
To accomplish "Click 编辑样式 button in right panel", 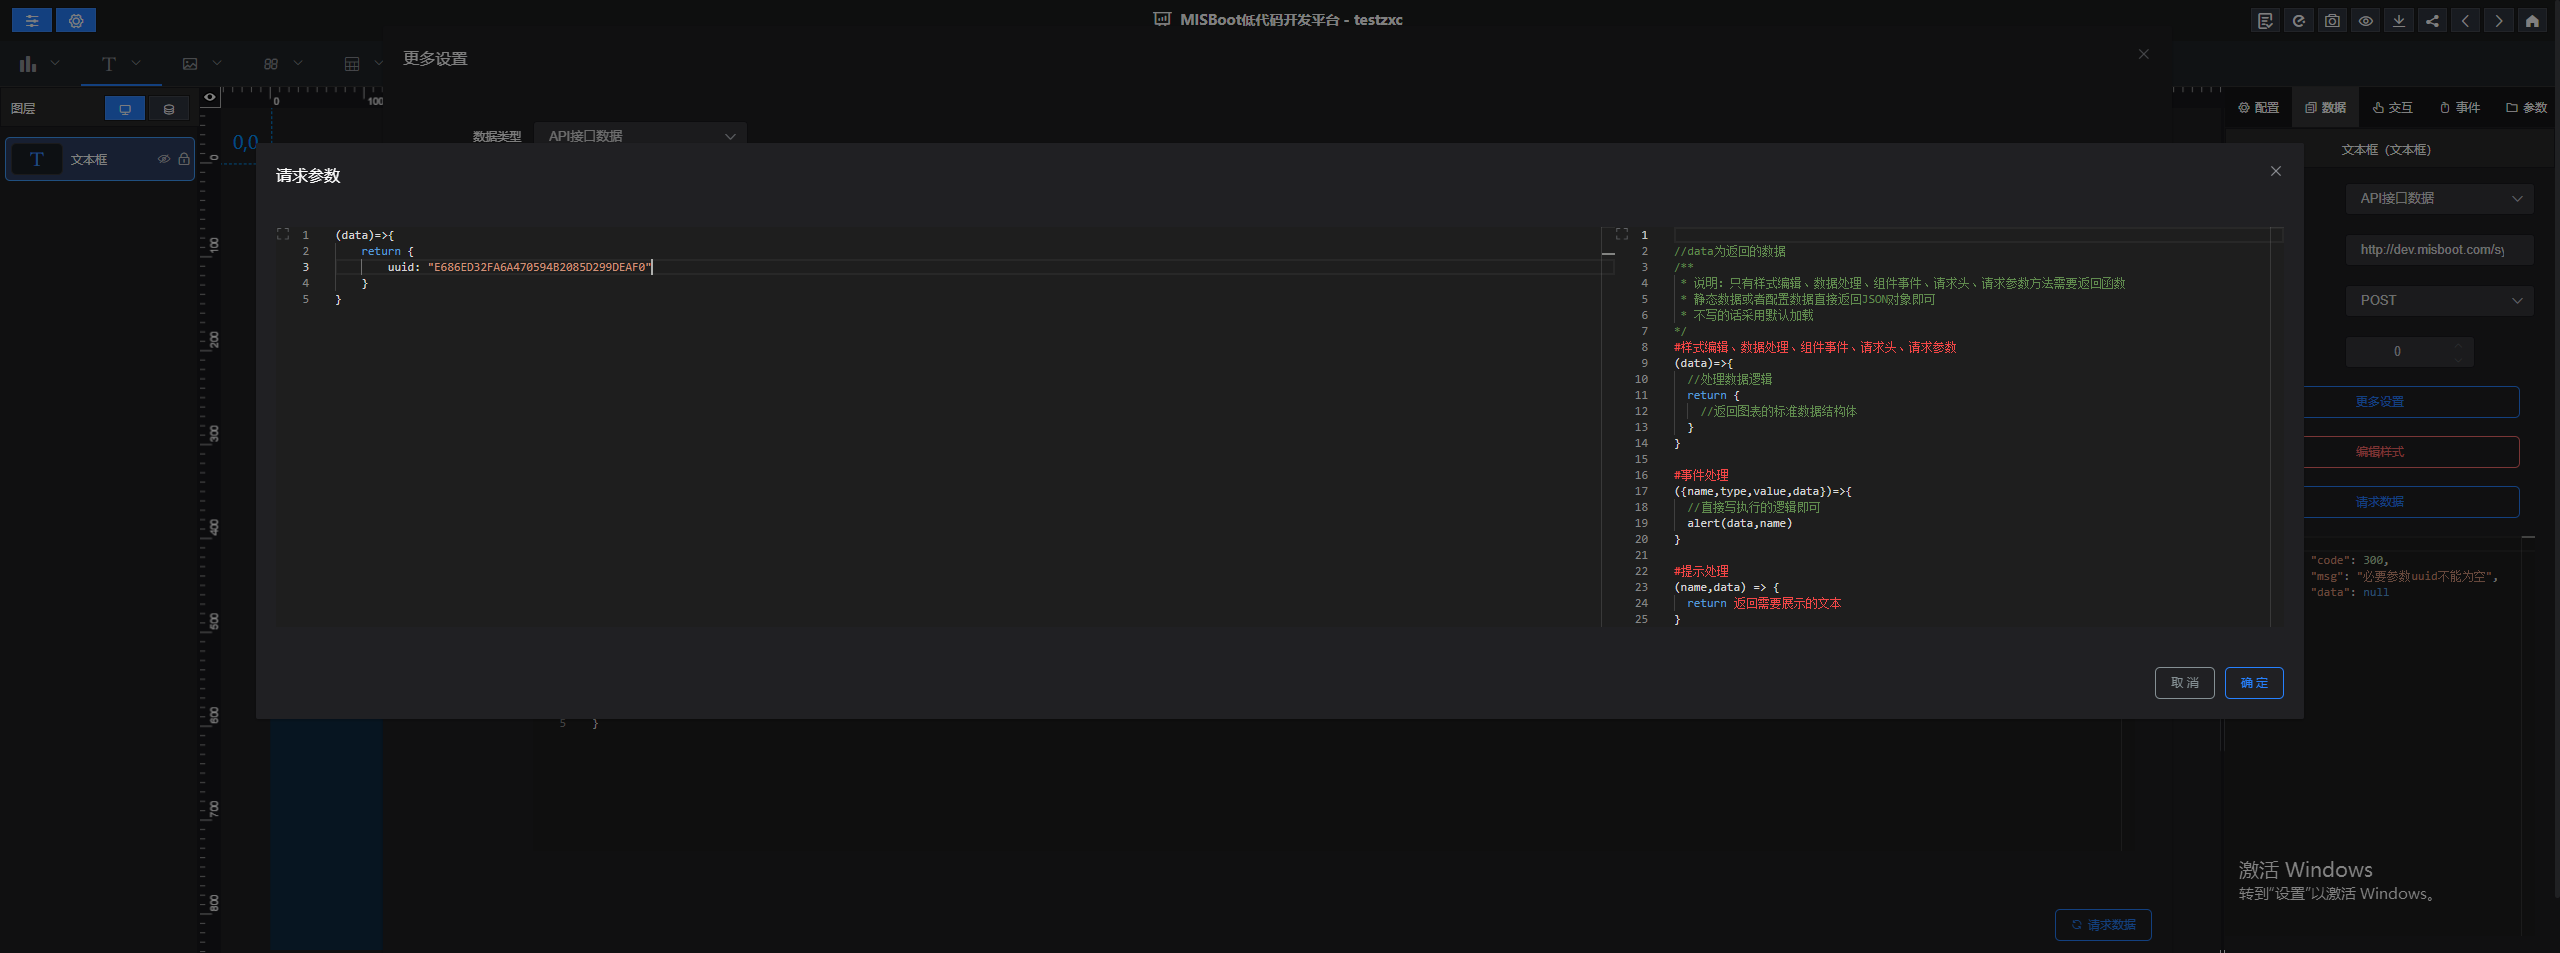I will pos(2410,452).
